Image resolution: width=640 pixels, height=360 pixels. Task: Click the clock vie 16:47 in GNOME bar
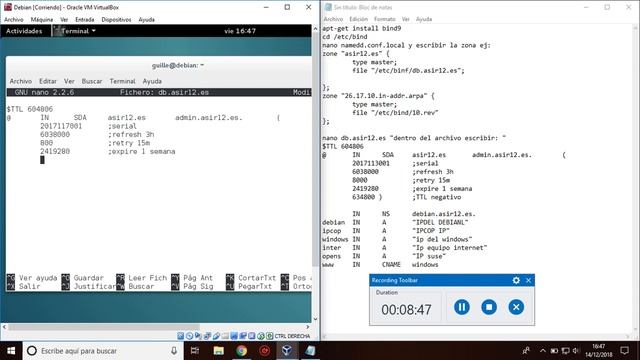(x=240, y=31)
